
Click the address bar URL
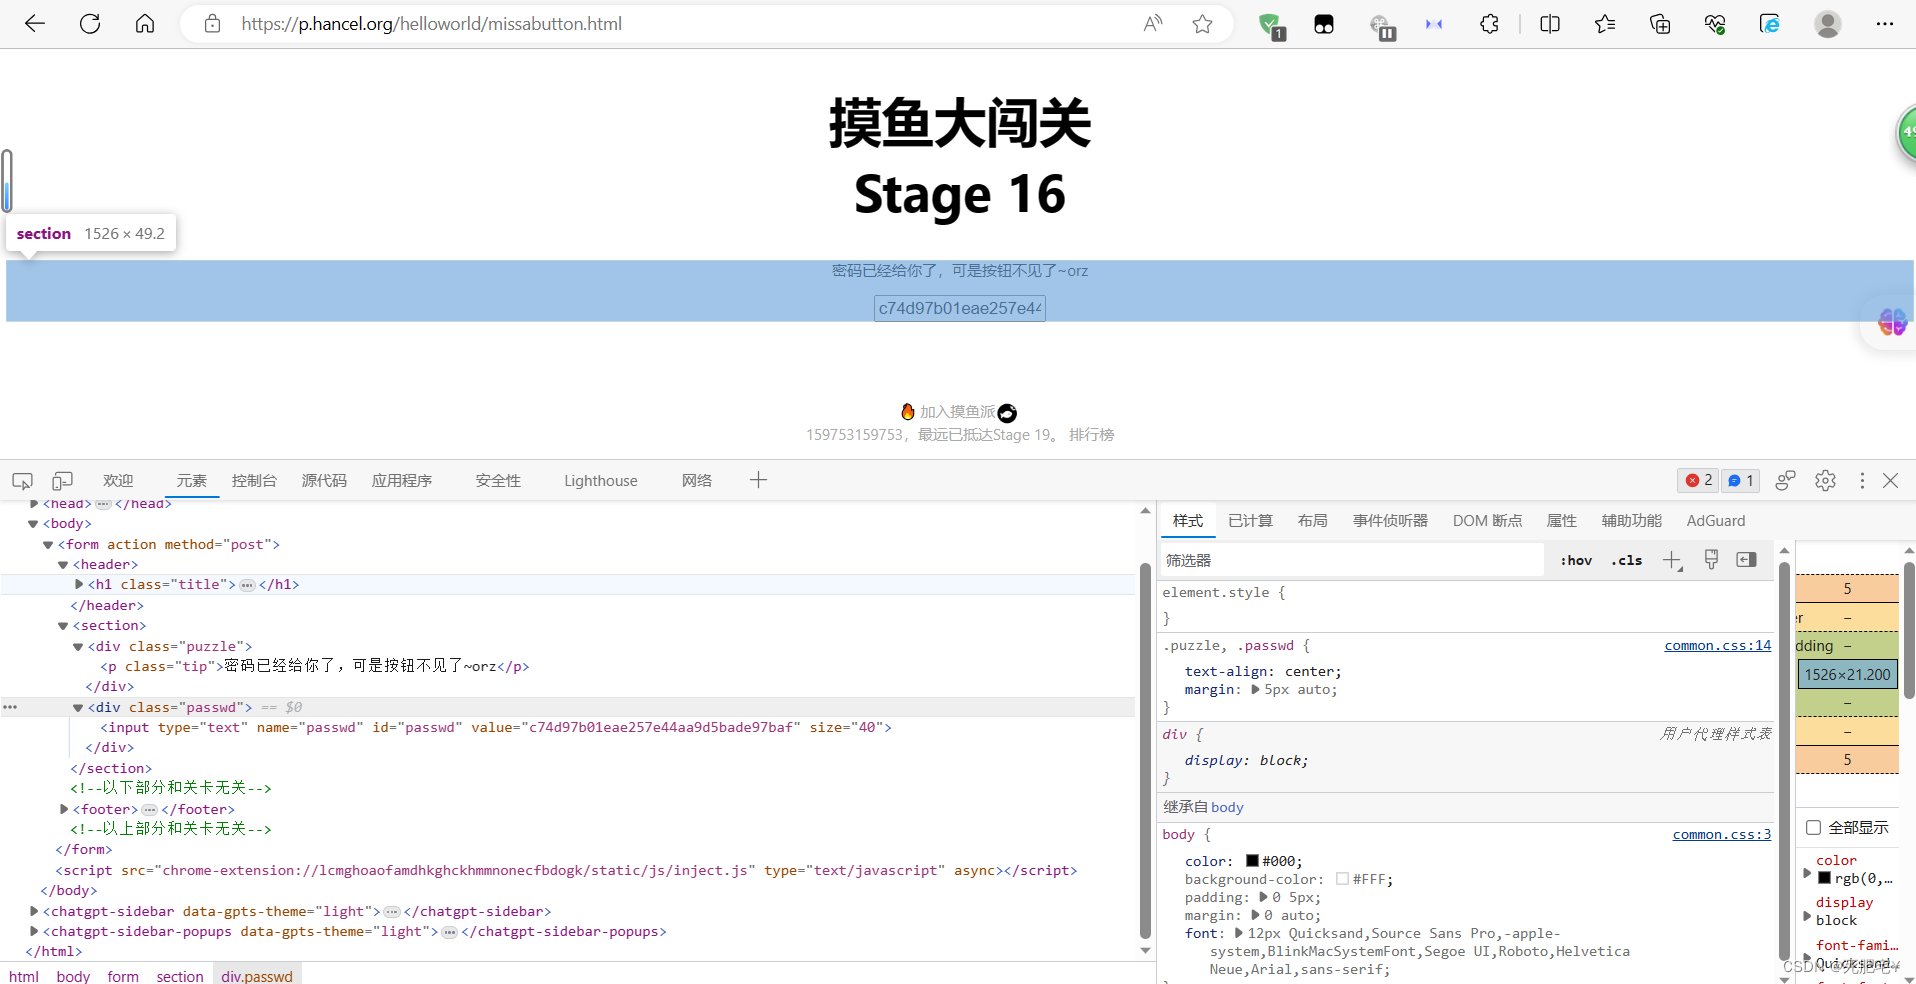coord(431,24)
